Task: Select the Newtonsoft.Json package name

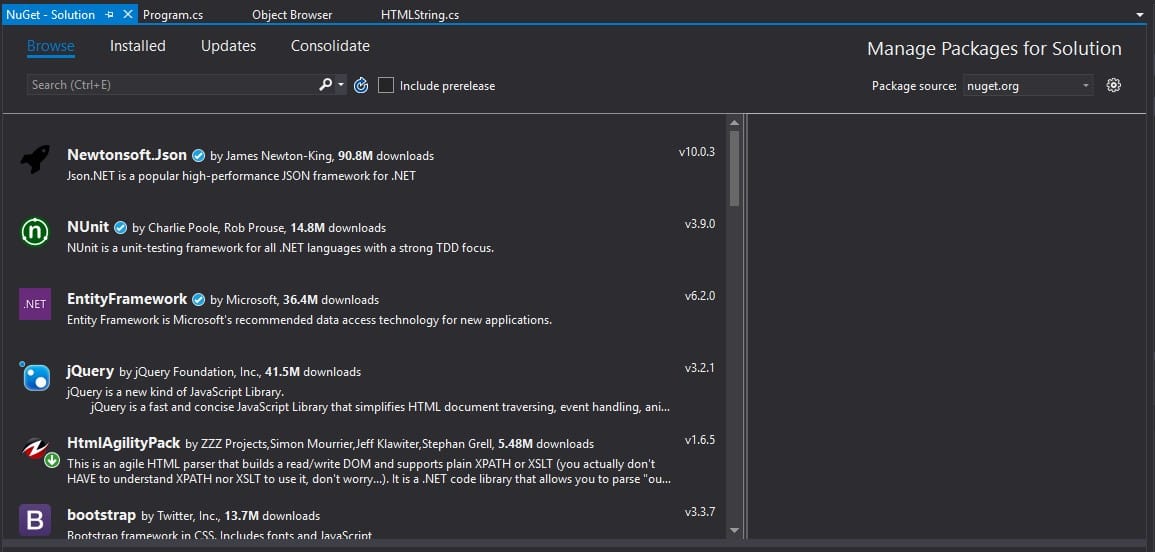Action: point(127,155)
